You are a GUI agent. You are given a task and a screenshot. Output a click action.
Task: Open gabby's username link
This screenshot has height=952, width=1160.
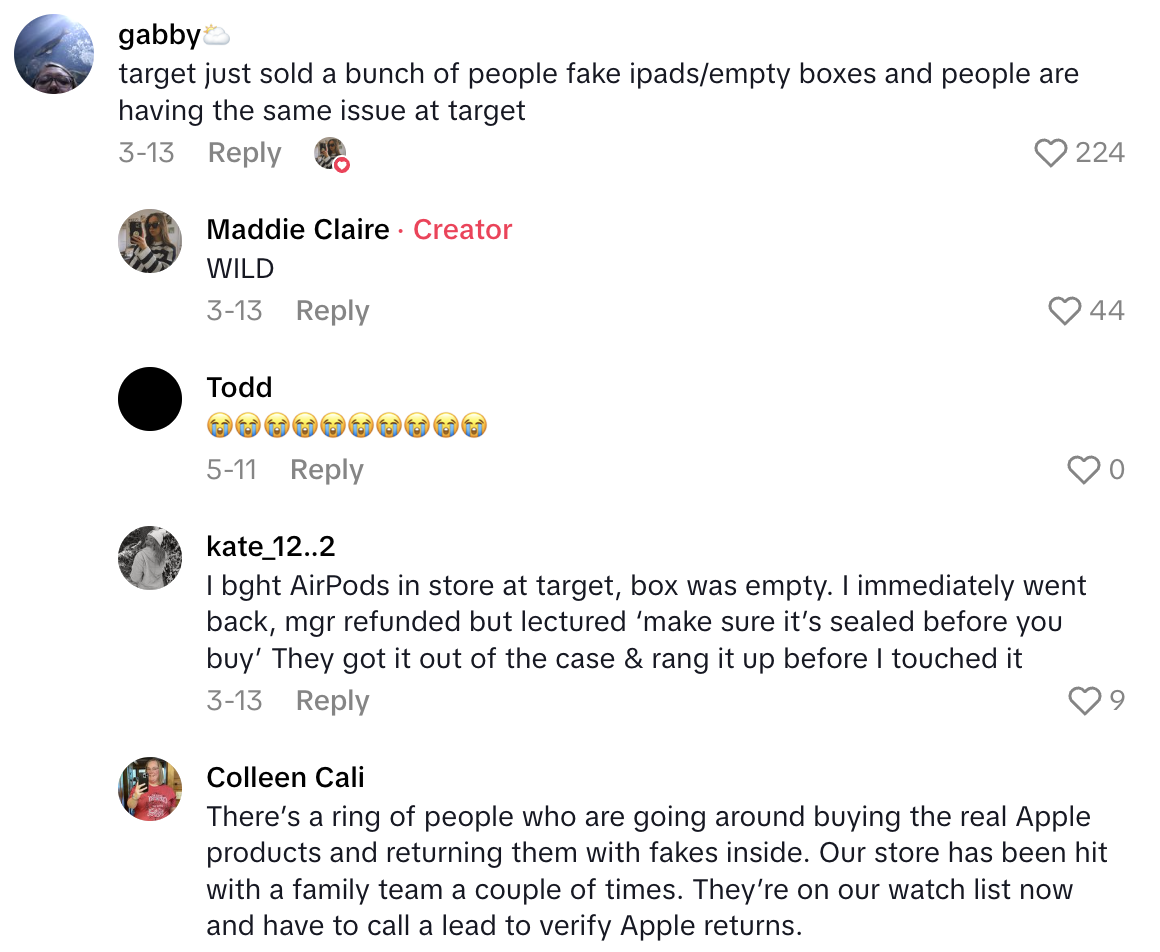click(x=159, y=35)
